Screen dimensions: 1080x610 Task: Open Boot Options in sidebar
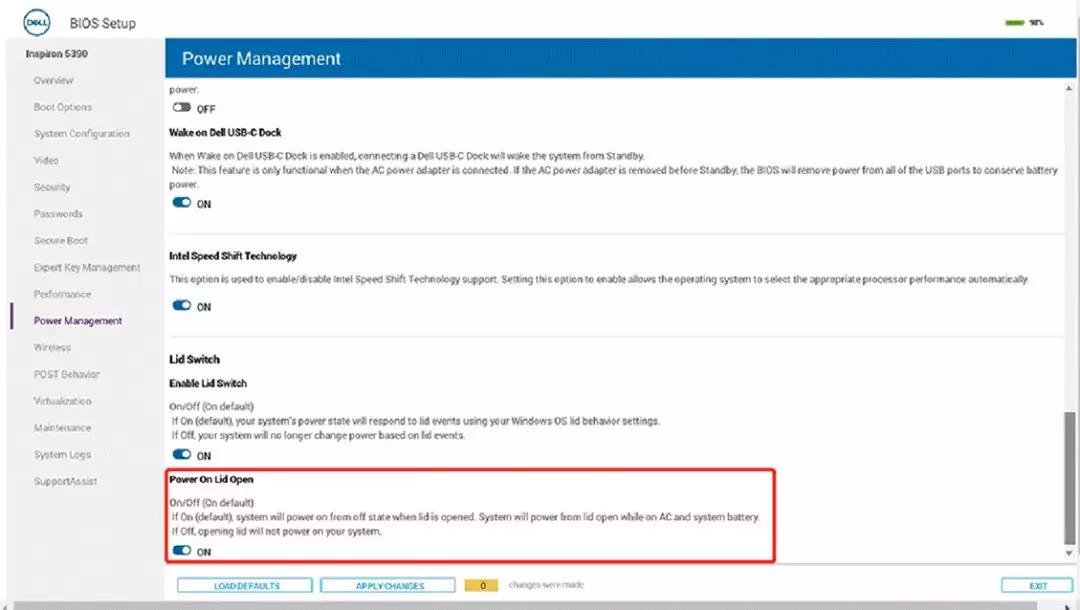(63, 107)
